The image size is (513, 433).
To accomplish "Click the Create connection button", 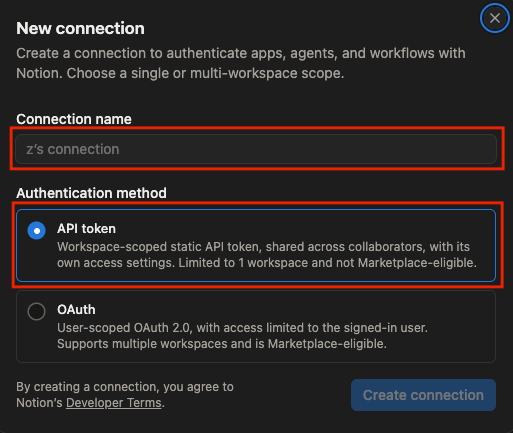I will click(x=423, y=395).
